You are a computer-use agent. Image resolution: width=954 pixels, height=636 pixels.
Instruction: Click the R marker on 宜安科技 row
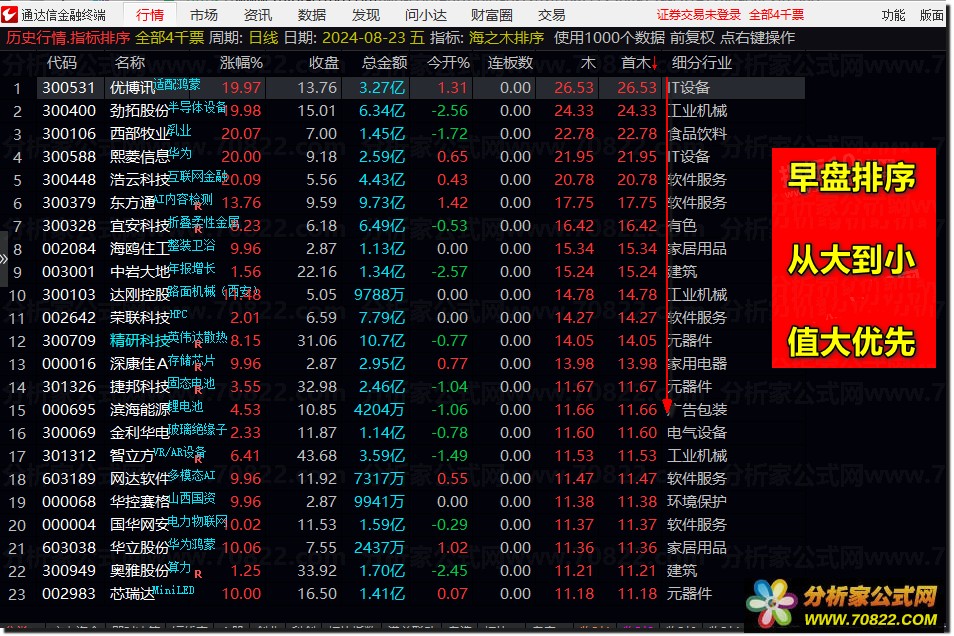point(198,230)
